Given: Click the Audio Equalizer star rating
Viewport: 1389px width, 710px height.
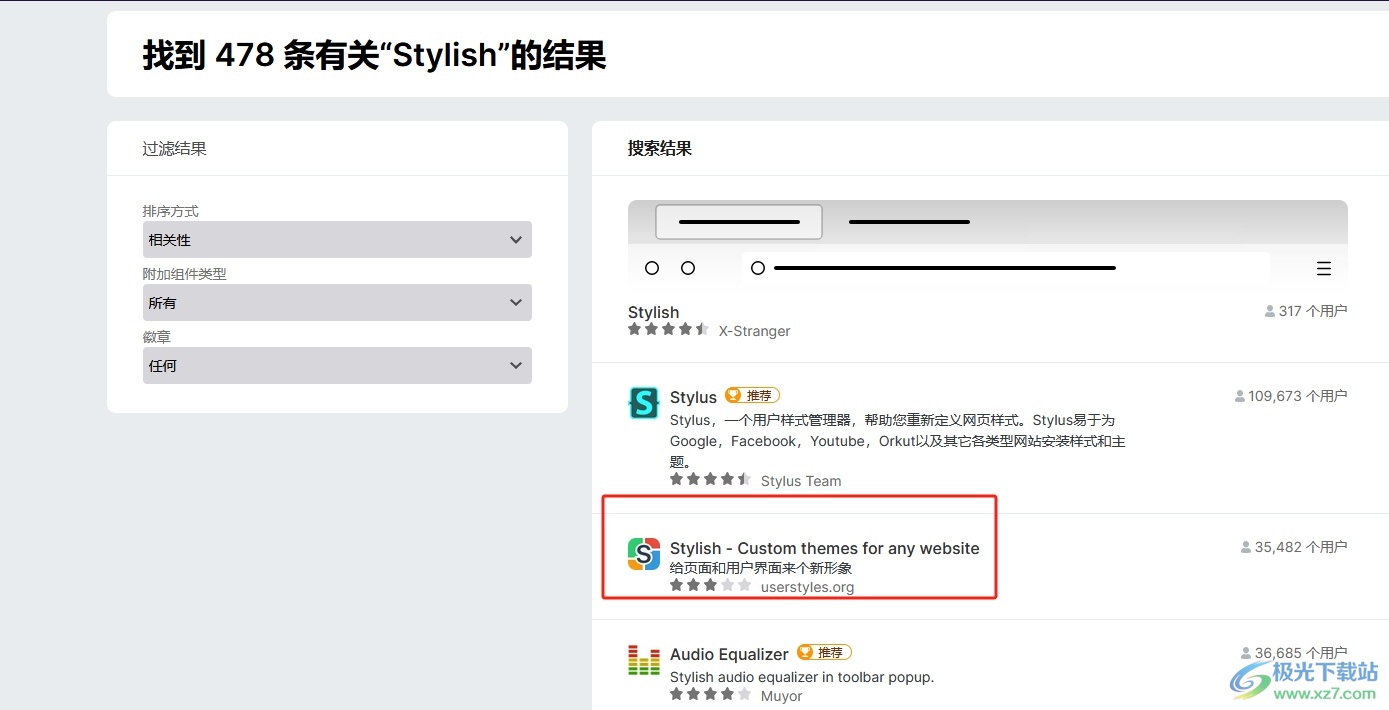Looking at the screenshot, I should click(x=711, y=695).
